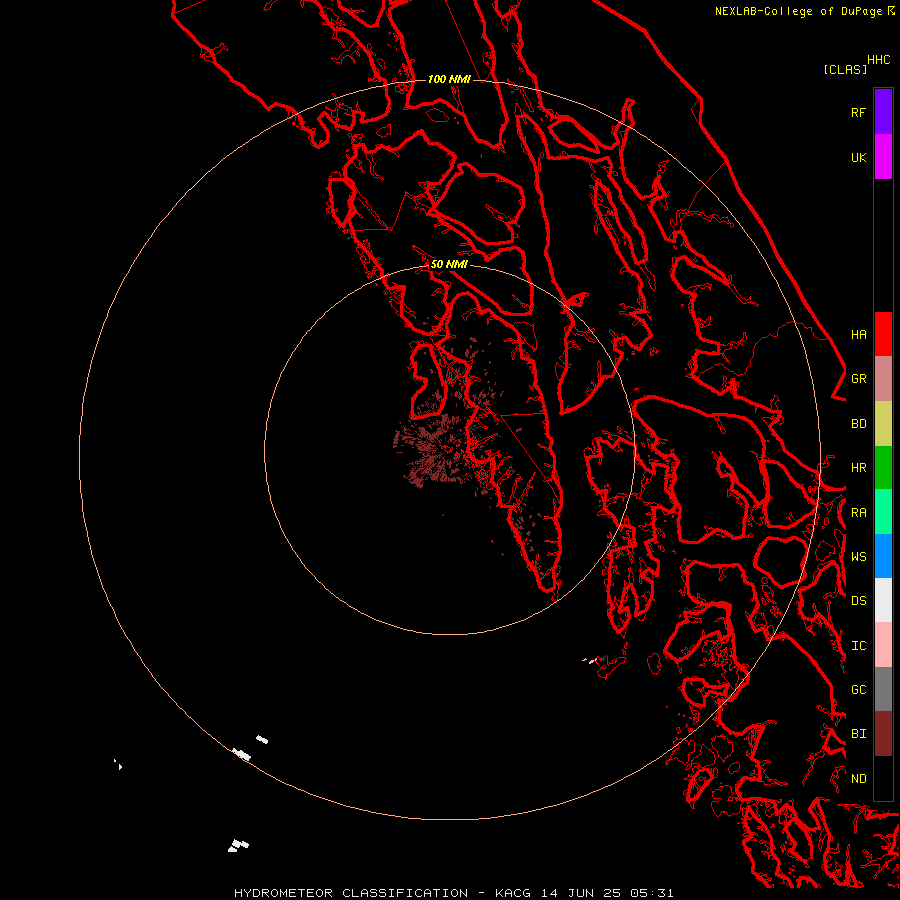The width and height of the screenshot is (900, 900).
Task: Click the WS legend label
Action: tap(858, 556)
